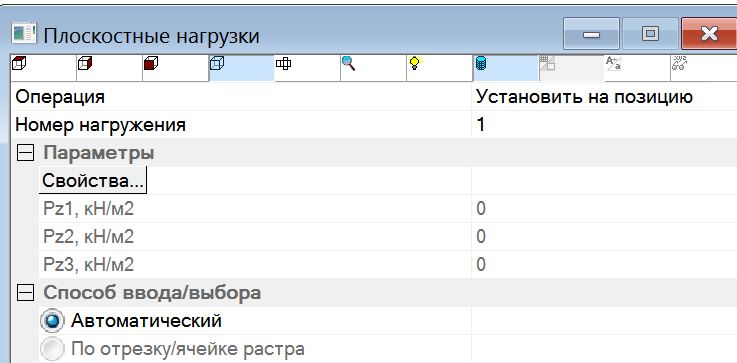Click the magnifying glass icon
Image resolution: width=737 pixels, height=363 pixels.
pos(348,63)
